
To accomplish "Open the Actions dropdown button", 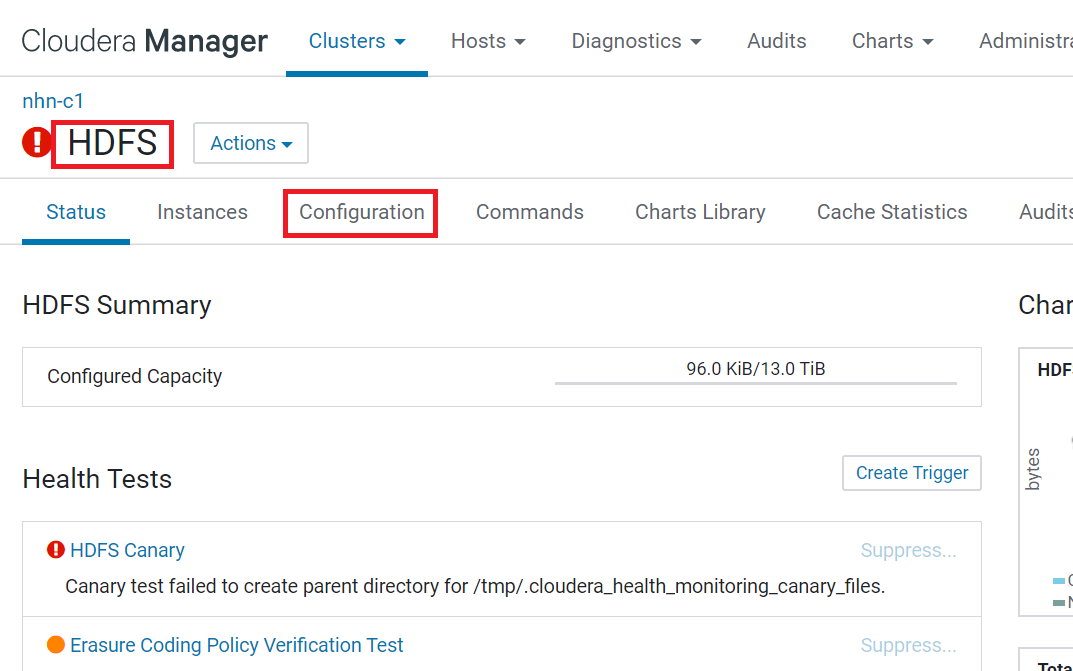I will click(x=251, y=143).
